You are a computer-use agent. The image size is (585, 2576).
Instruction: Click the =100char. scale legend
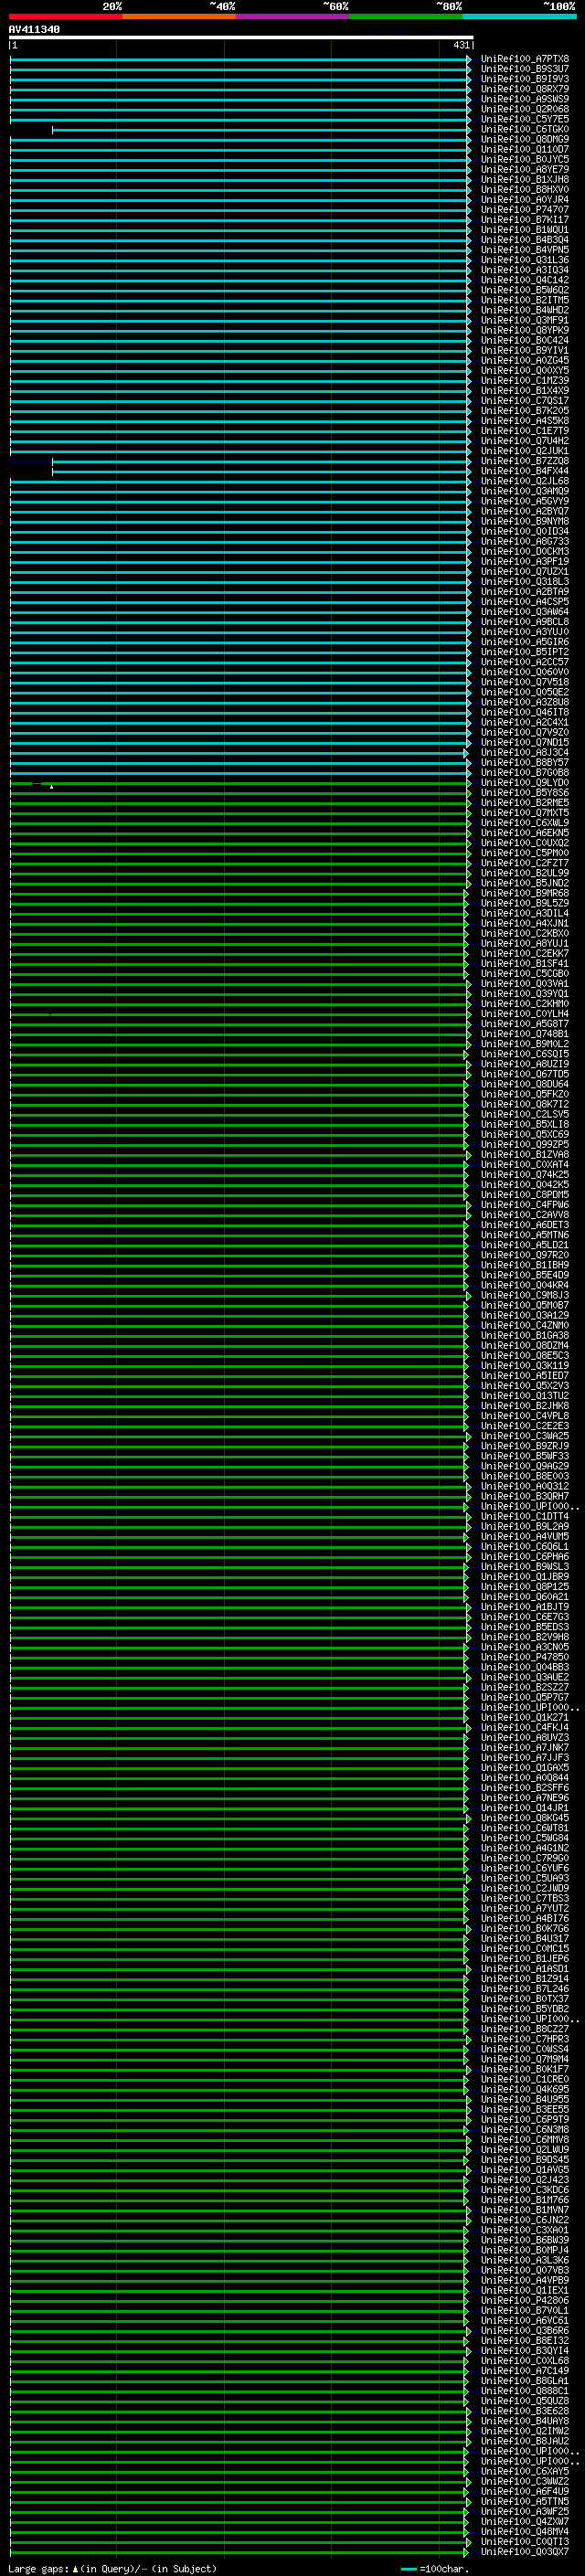tap(434, 2568)
